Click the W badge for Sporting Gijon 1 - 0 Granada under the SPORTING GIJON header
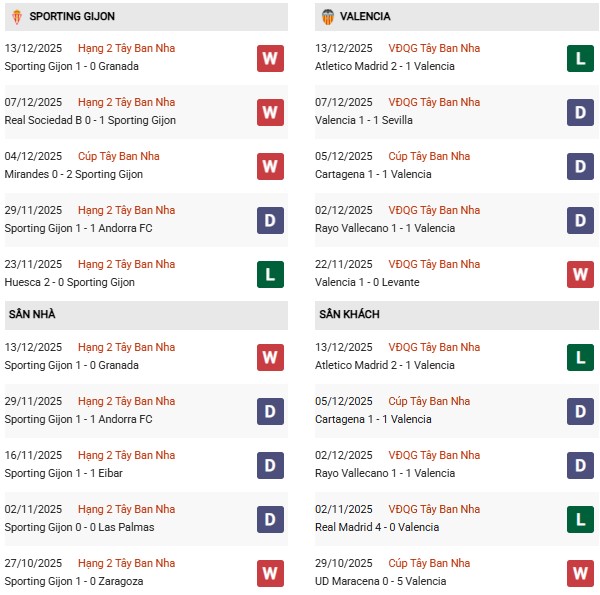Image resolution: width=600 pixels, height=595 pixels. tap(270, 58)
